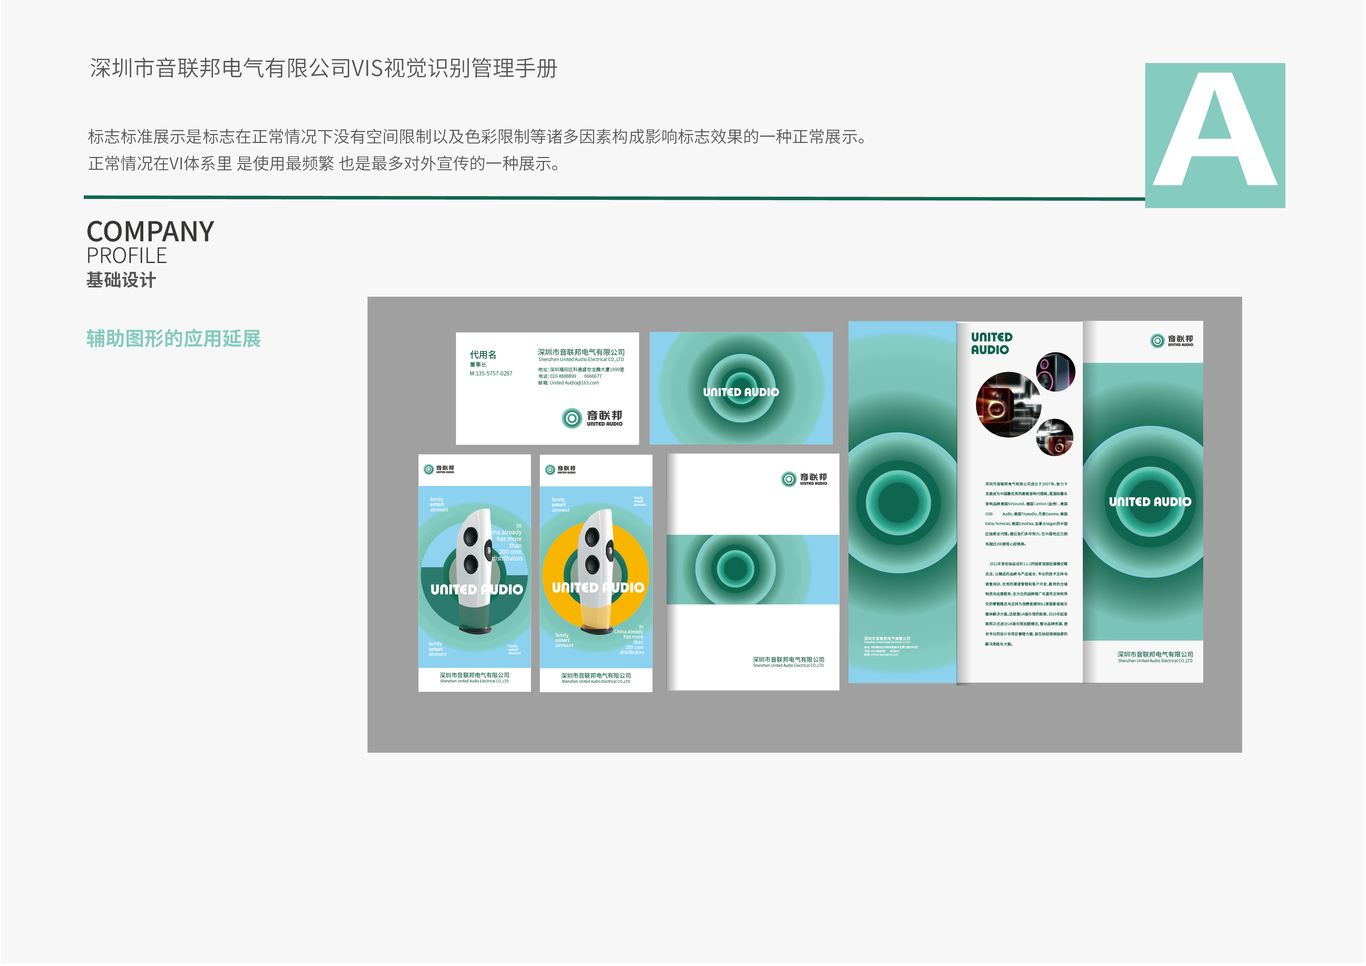This screenshot has width=1366, height=966.
Task: Open the white business card front mockup
Action: click(547, 388)
